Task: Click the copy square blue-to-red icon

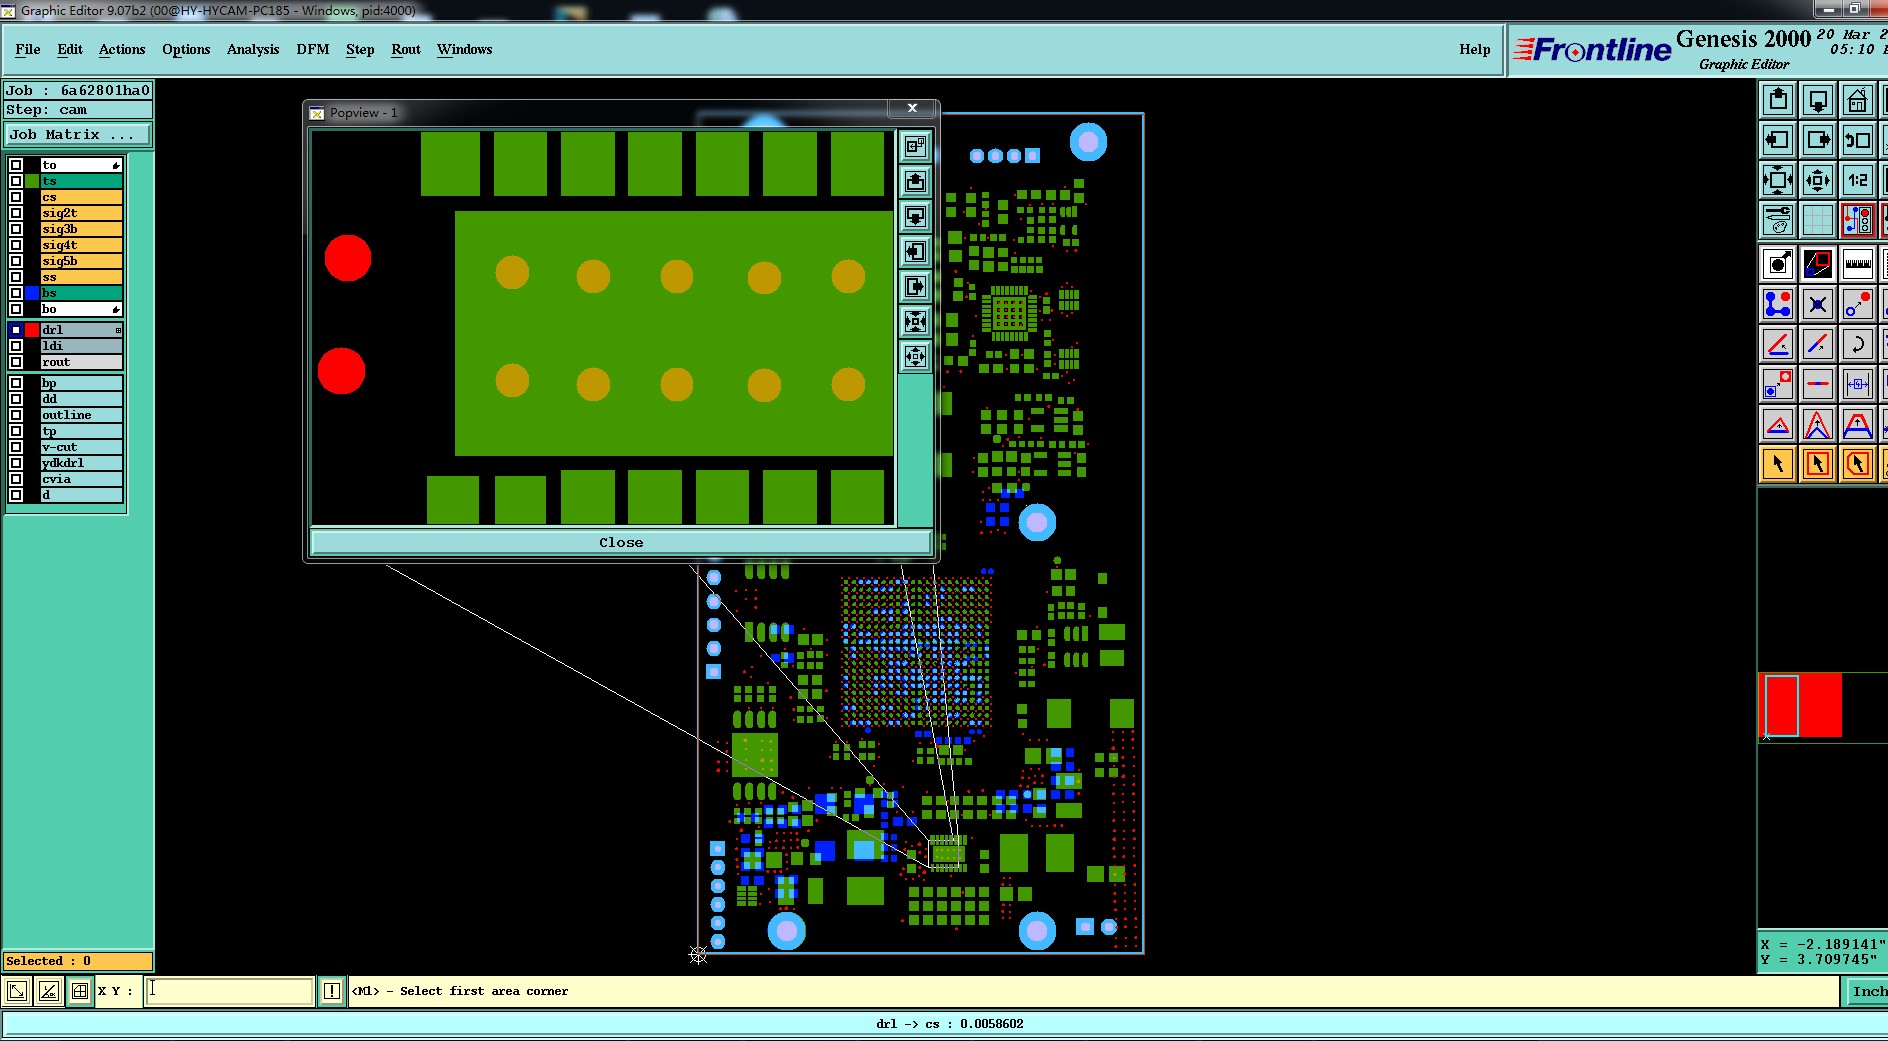Action: coord(1778,384)
